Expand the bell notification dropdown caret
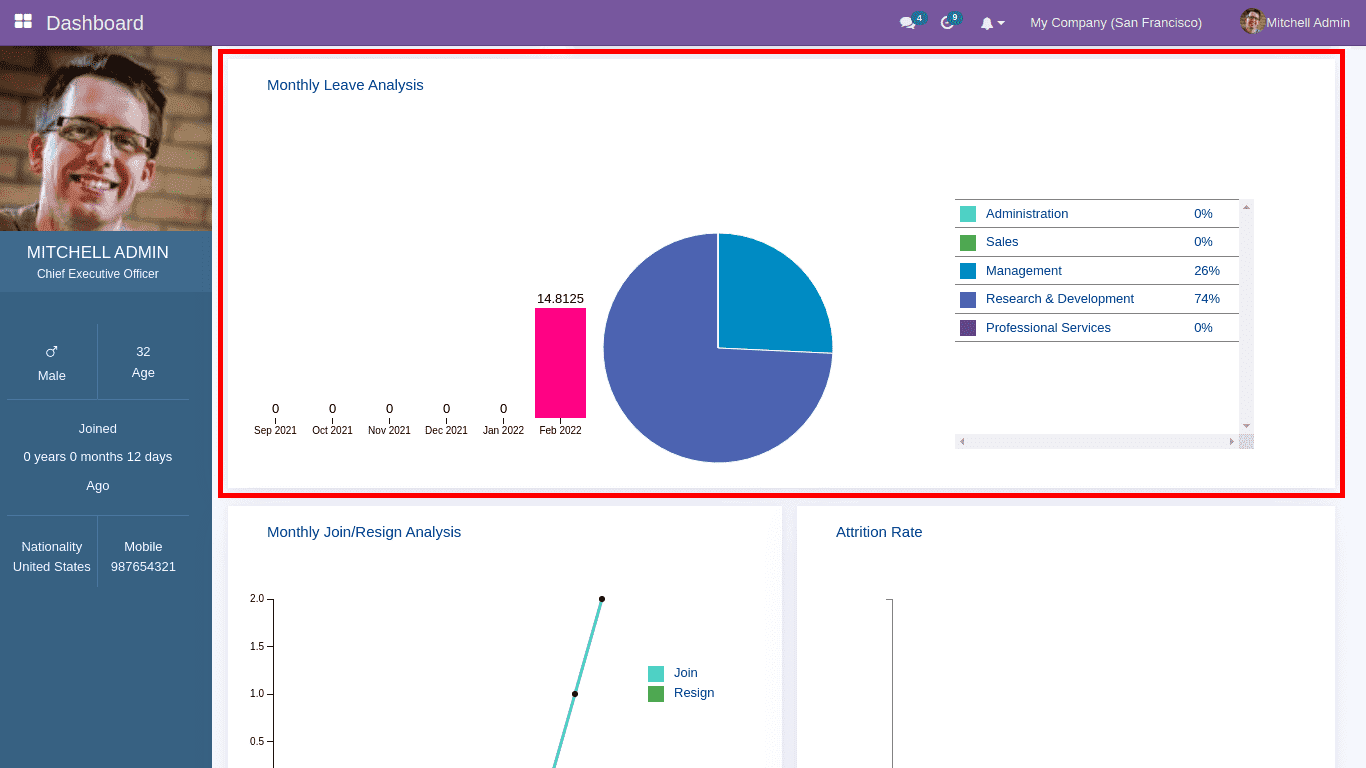Image resolution: width=1366 pixels, height=768 pixels. [1001, 23]
